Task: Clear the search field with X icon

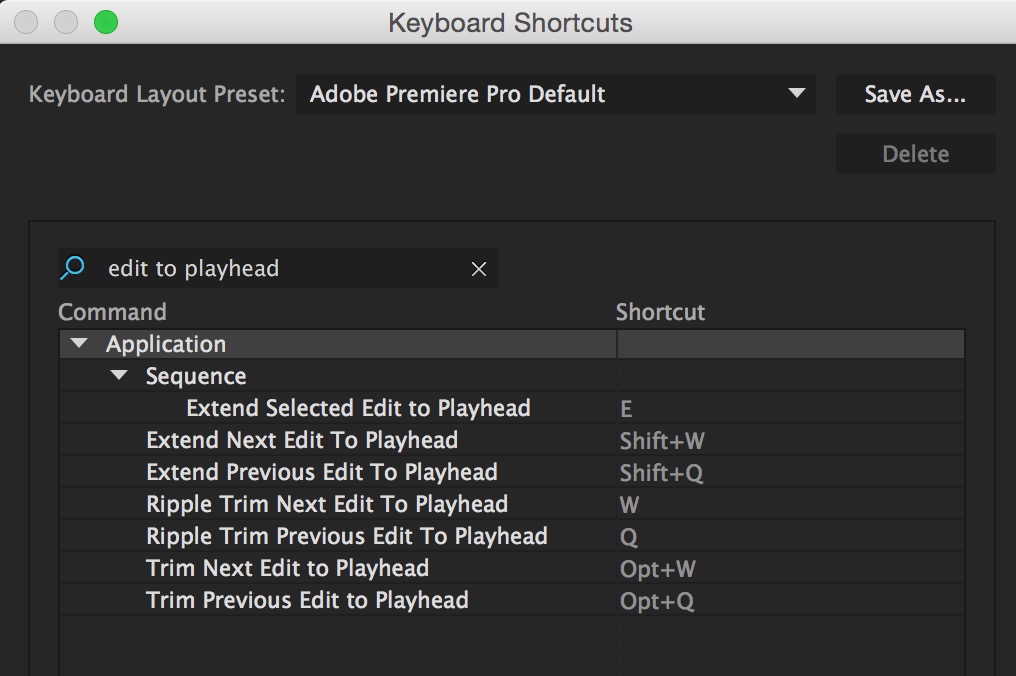Action: [x=479, y=269]
